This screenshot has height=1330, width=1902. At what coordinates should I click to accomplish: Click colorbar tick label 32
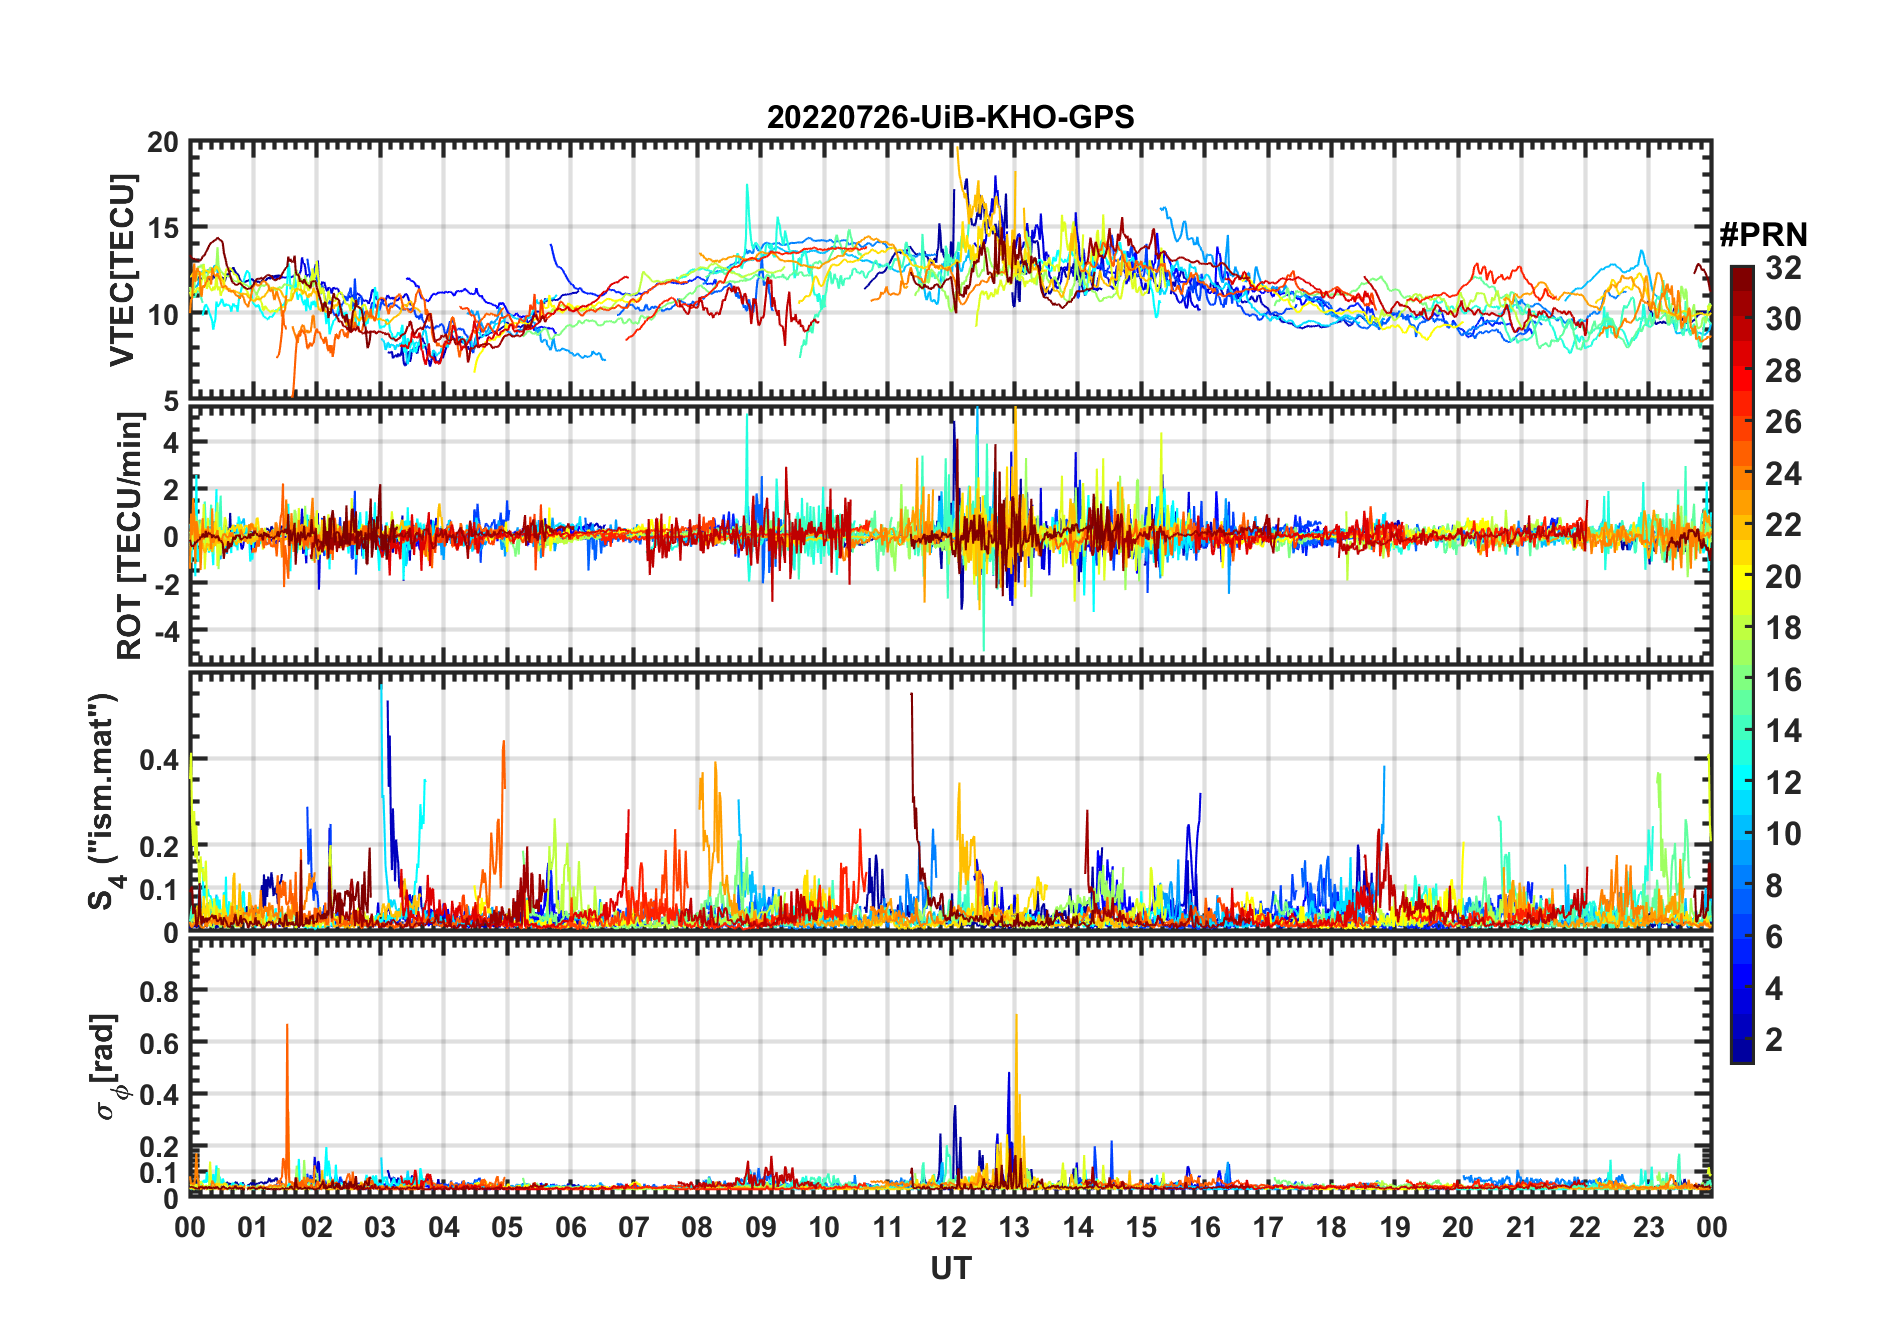click(x=1783, y=268)
